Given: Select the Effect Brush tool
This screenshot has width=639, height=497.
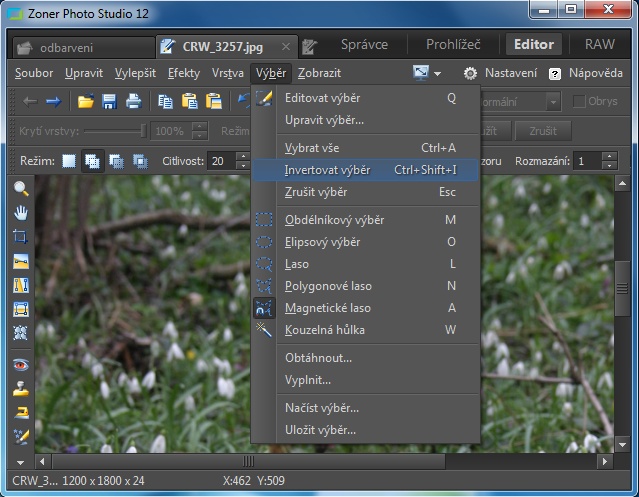Looking at the screenshot, I should [x=21, y=437].
